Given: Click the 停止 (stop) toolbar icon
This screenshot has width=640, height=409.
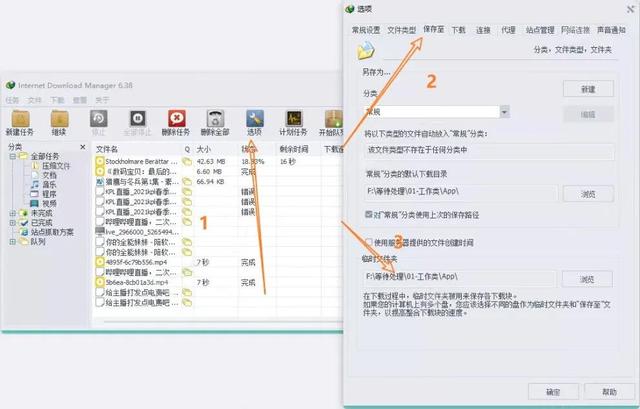Looking at the screenshot, I should click(x=98, y=119).
